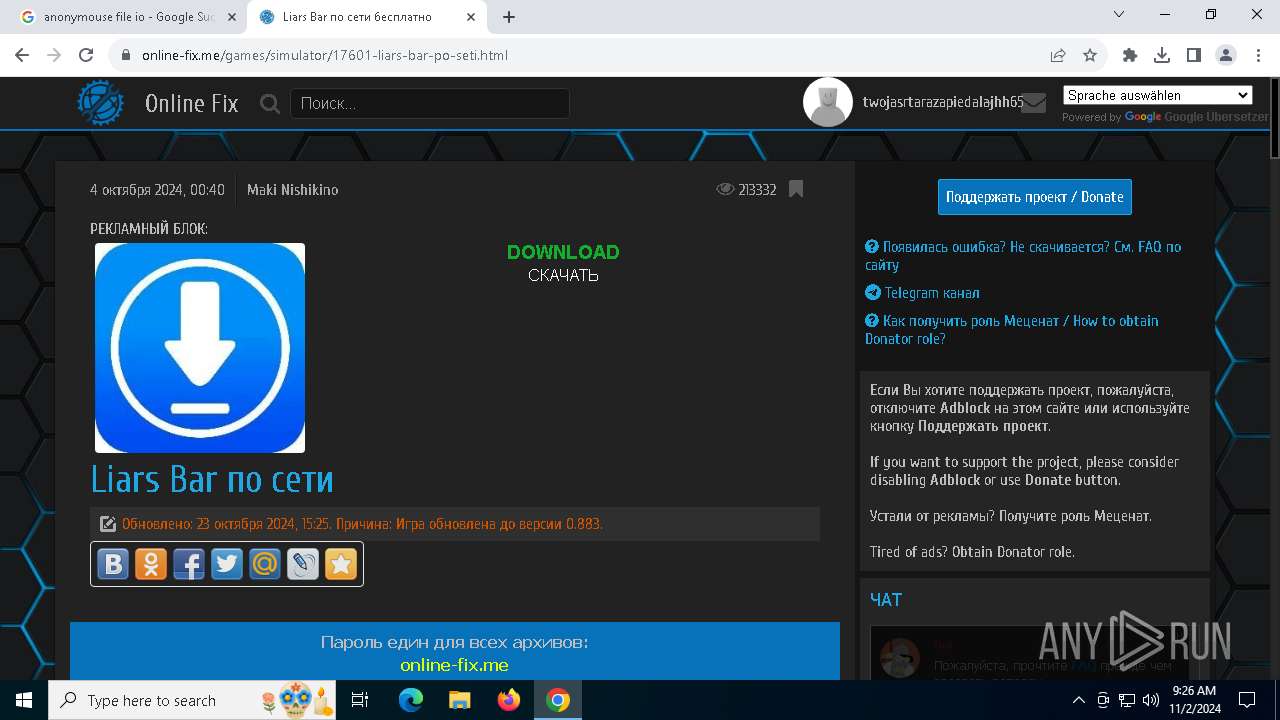Click the Online Fix gear logo
Screen dimensions: 1280x720
pos(101,103)
